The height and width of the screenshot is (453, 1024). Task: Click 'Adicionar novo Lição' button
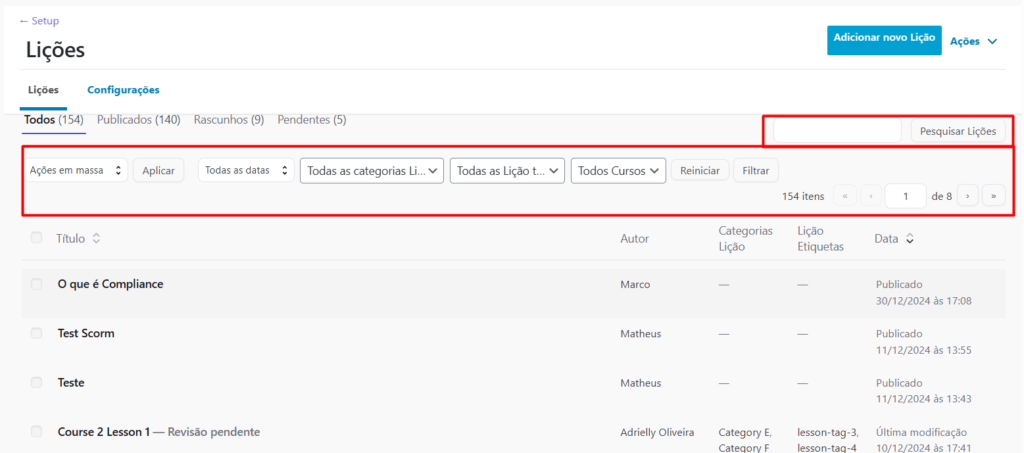coord(884,40)
